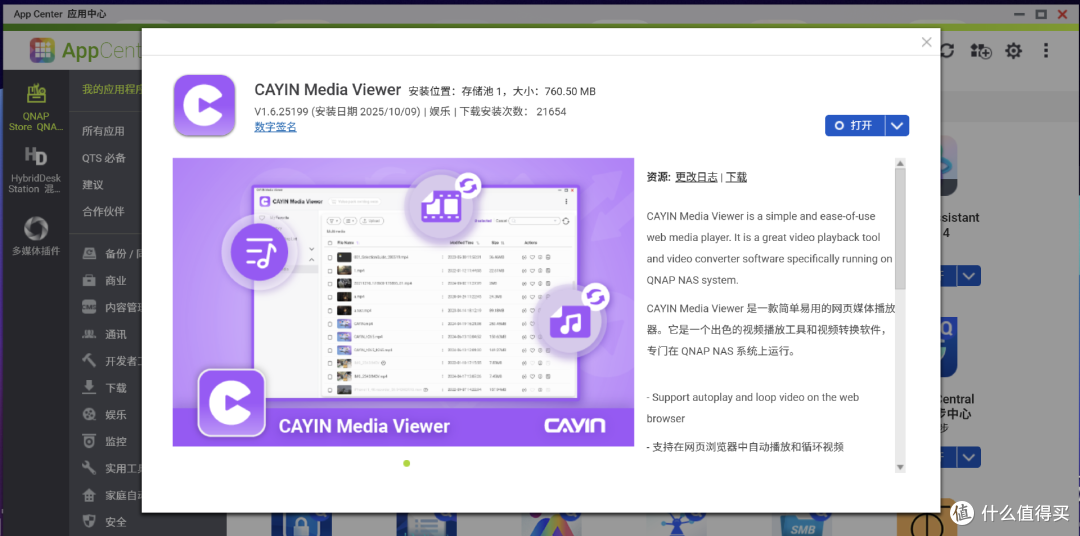
Task: Open the 商业 business category
Action: (105, 280)
